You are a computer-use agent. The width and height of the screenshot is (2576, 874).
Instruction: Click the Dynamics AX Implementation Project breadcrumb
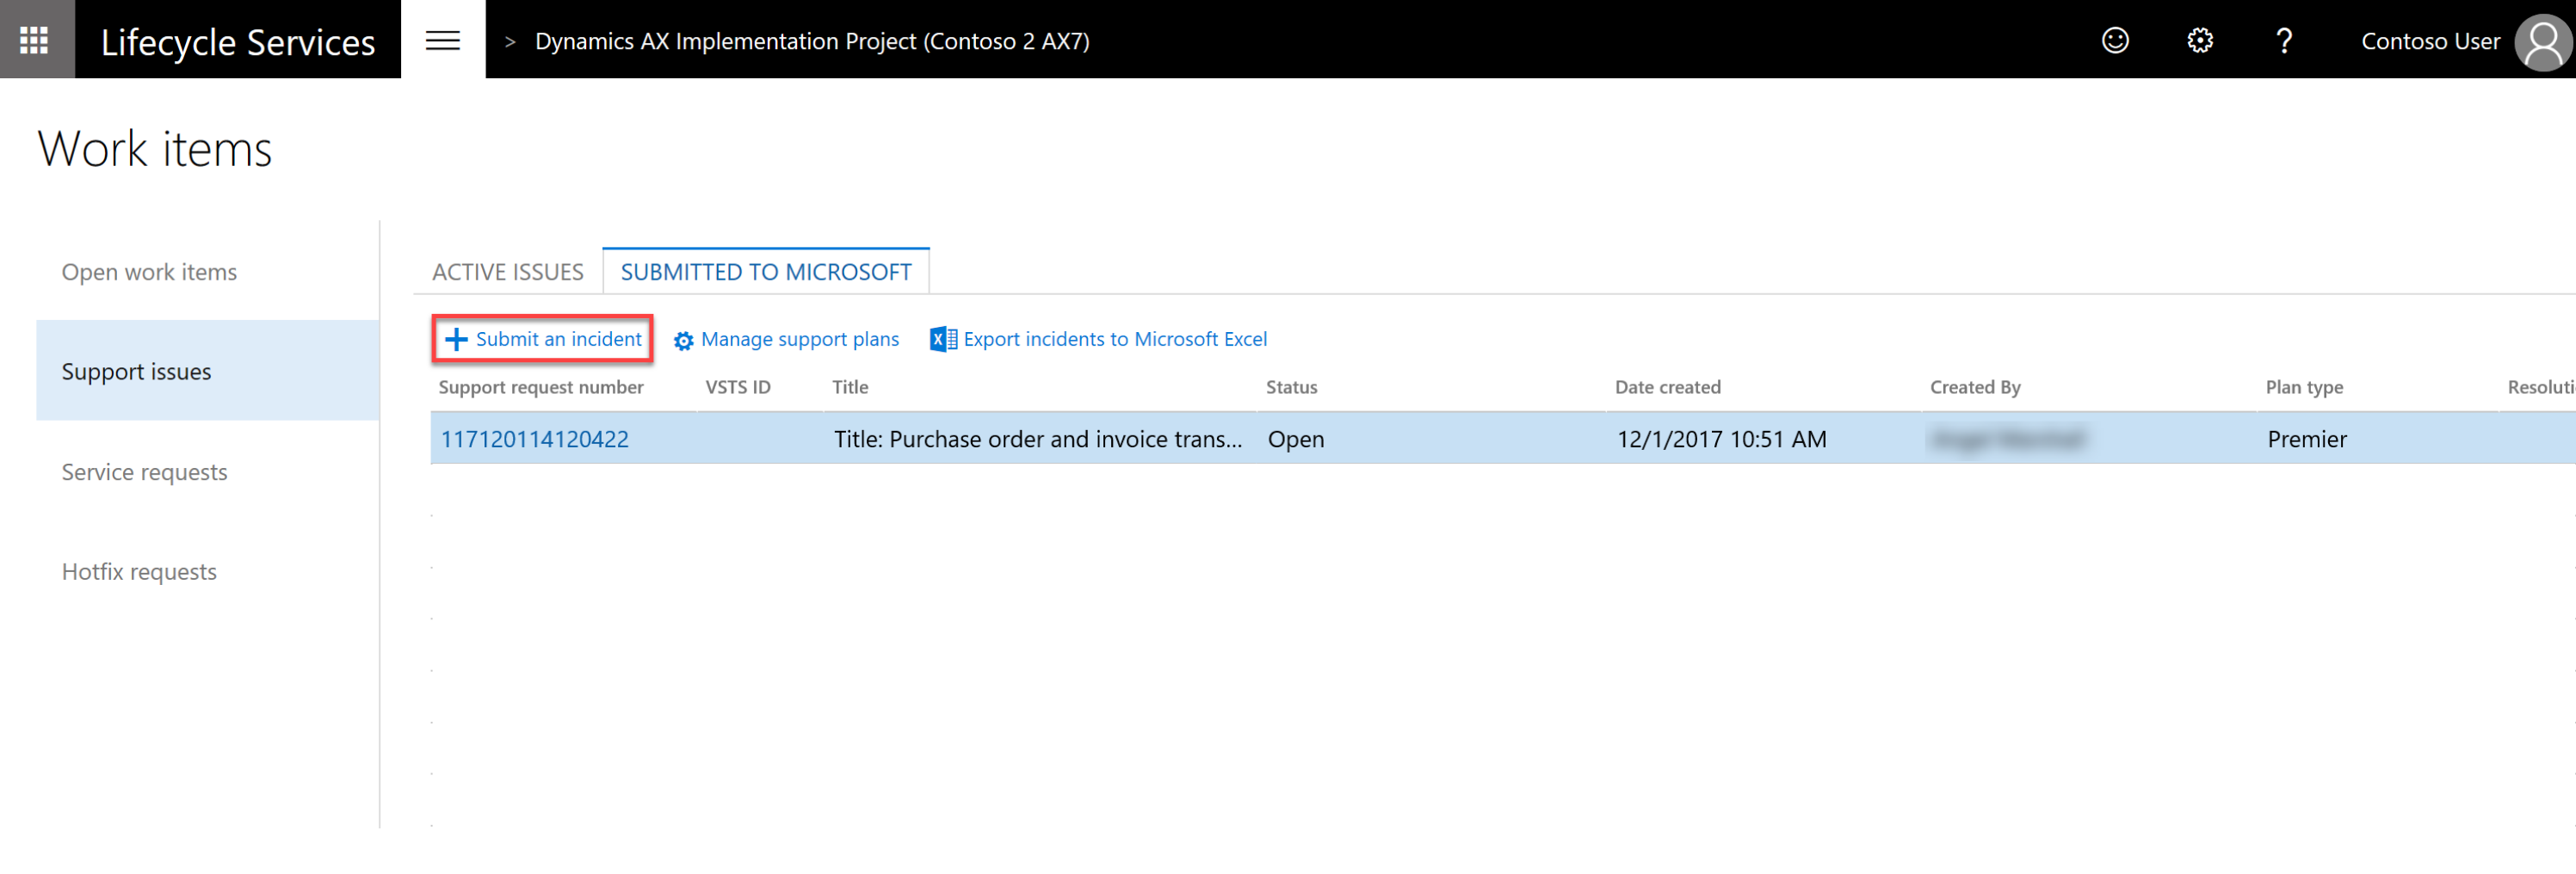click(x=811, y=41)
